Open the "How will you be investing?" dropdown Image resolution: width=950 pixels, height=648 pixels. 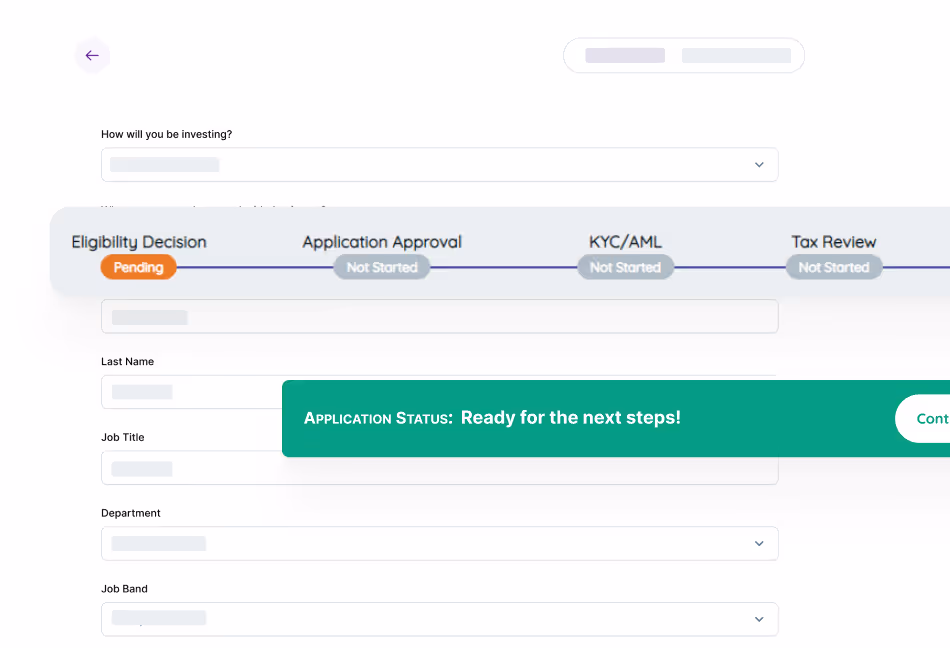(x=440, y=164)
